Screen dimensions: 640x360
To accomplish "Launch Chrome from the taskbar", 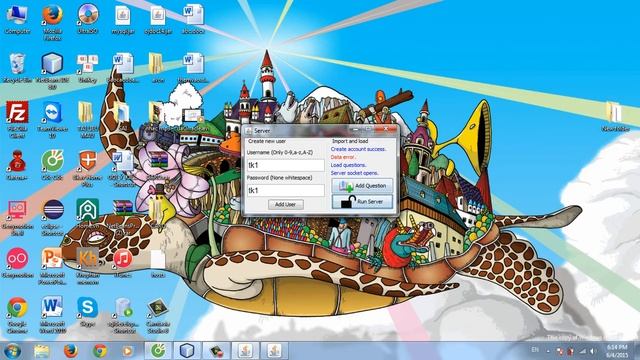I will pyautogui.click(x=100, y=351).
